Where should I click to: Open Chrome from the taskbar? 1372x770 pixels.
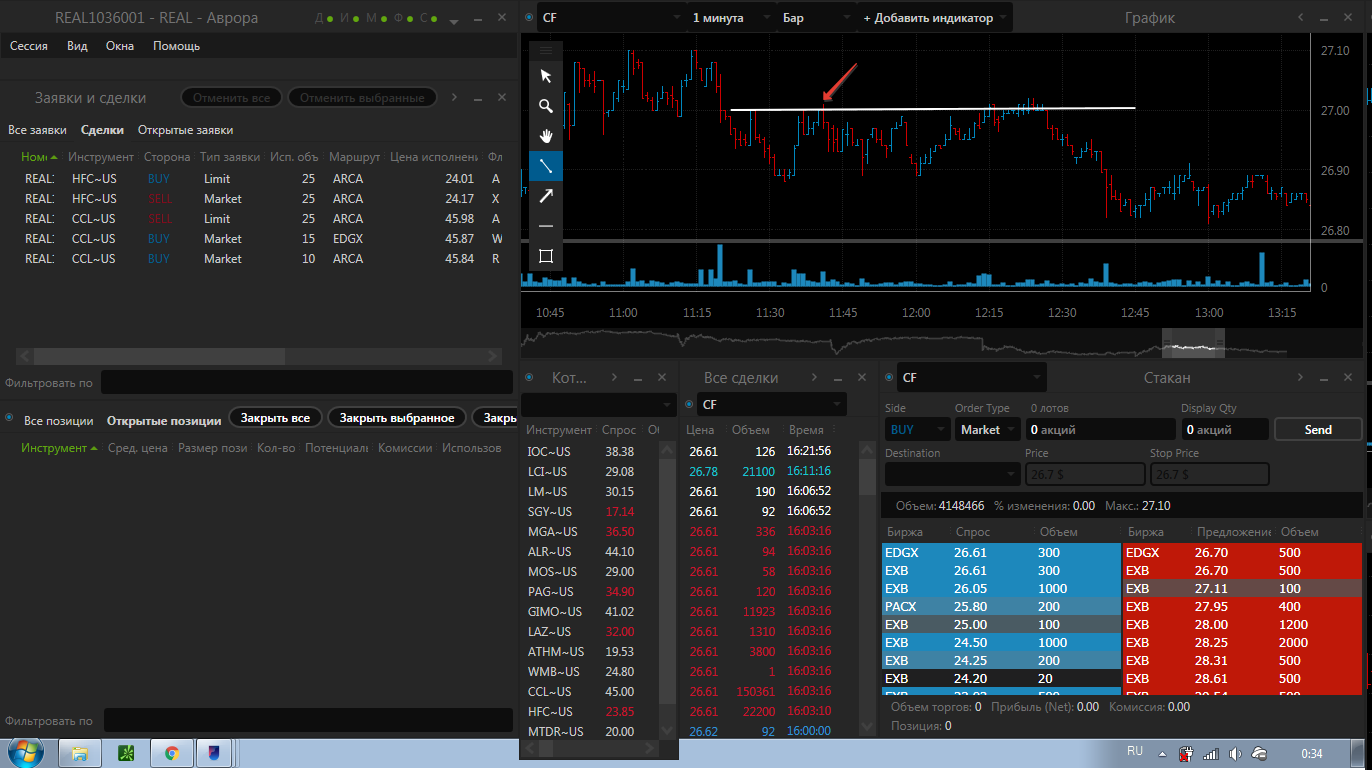click(172, 753)
